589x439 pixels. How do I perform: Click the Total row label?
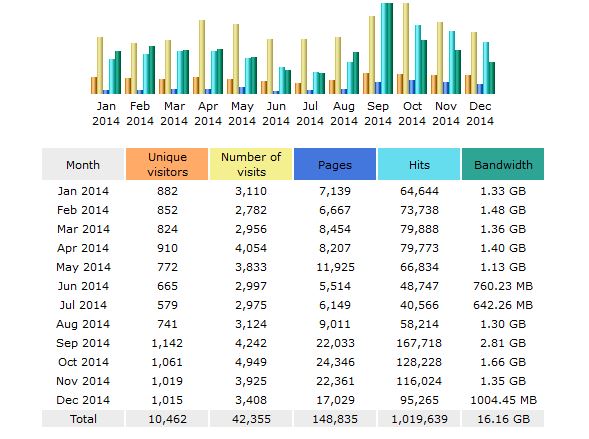[x=83, y=419]
